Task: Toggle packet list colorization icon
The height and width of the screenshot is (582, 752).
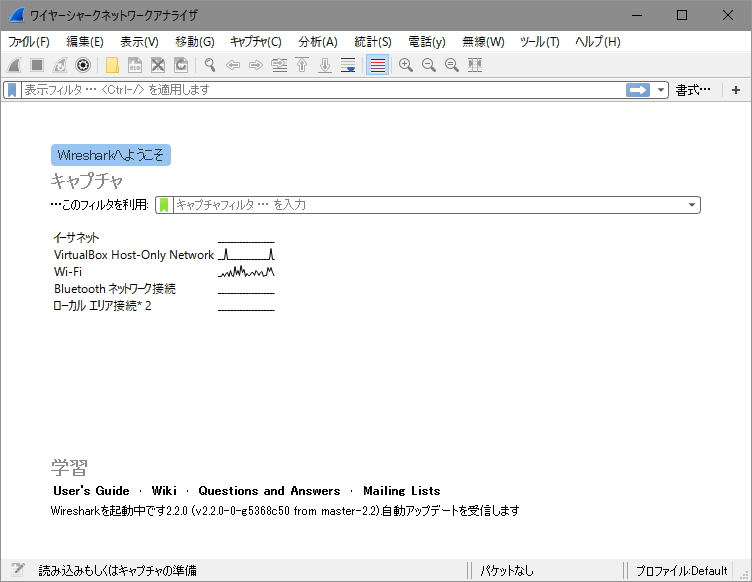Action: 377,65
